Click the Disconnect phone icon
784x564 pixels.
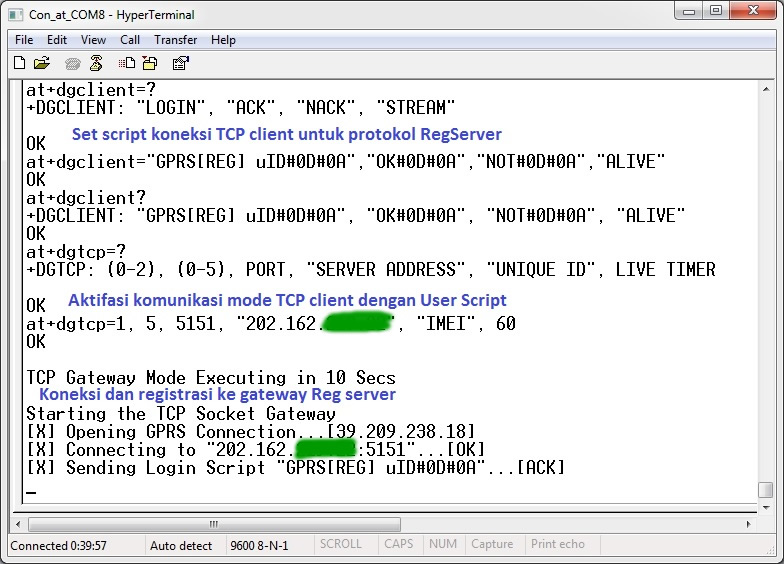point(96,63)
